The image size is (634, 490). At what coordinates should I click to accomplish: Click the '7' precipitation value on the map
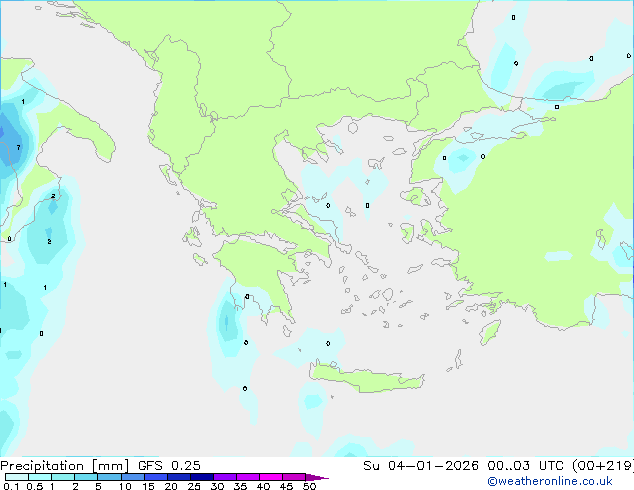18,148
